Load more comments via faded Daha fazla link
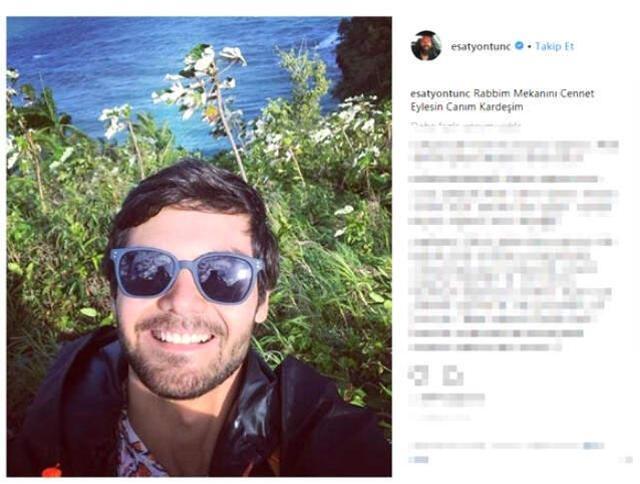Image resolution: width=640 pixels, height=484 pixels. [466, 125]
